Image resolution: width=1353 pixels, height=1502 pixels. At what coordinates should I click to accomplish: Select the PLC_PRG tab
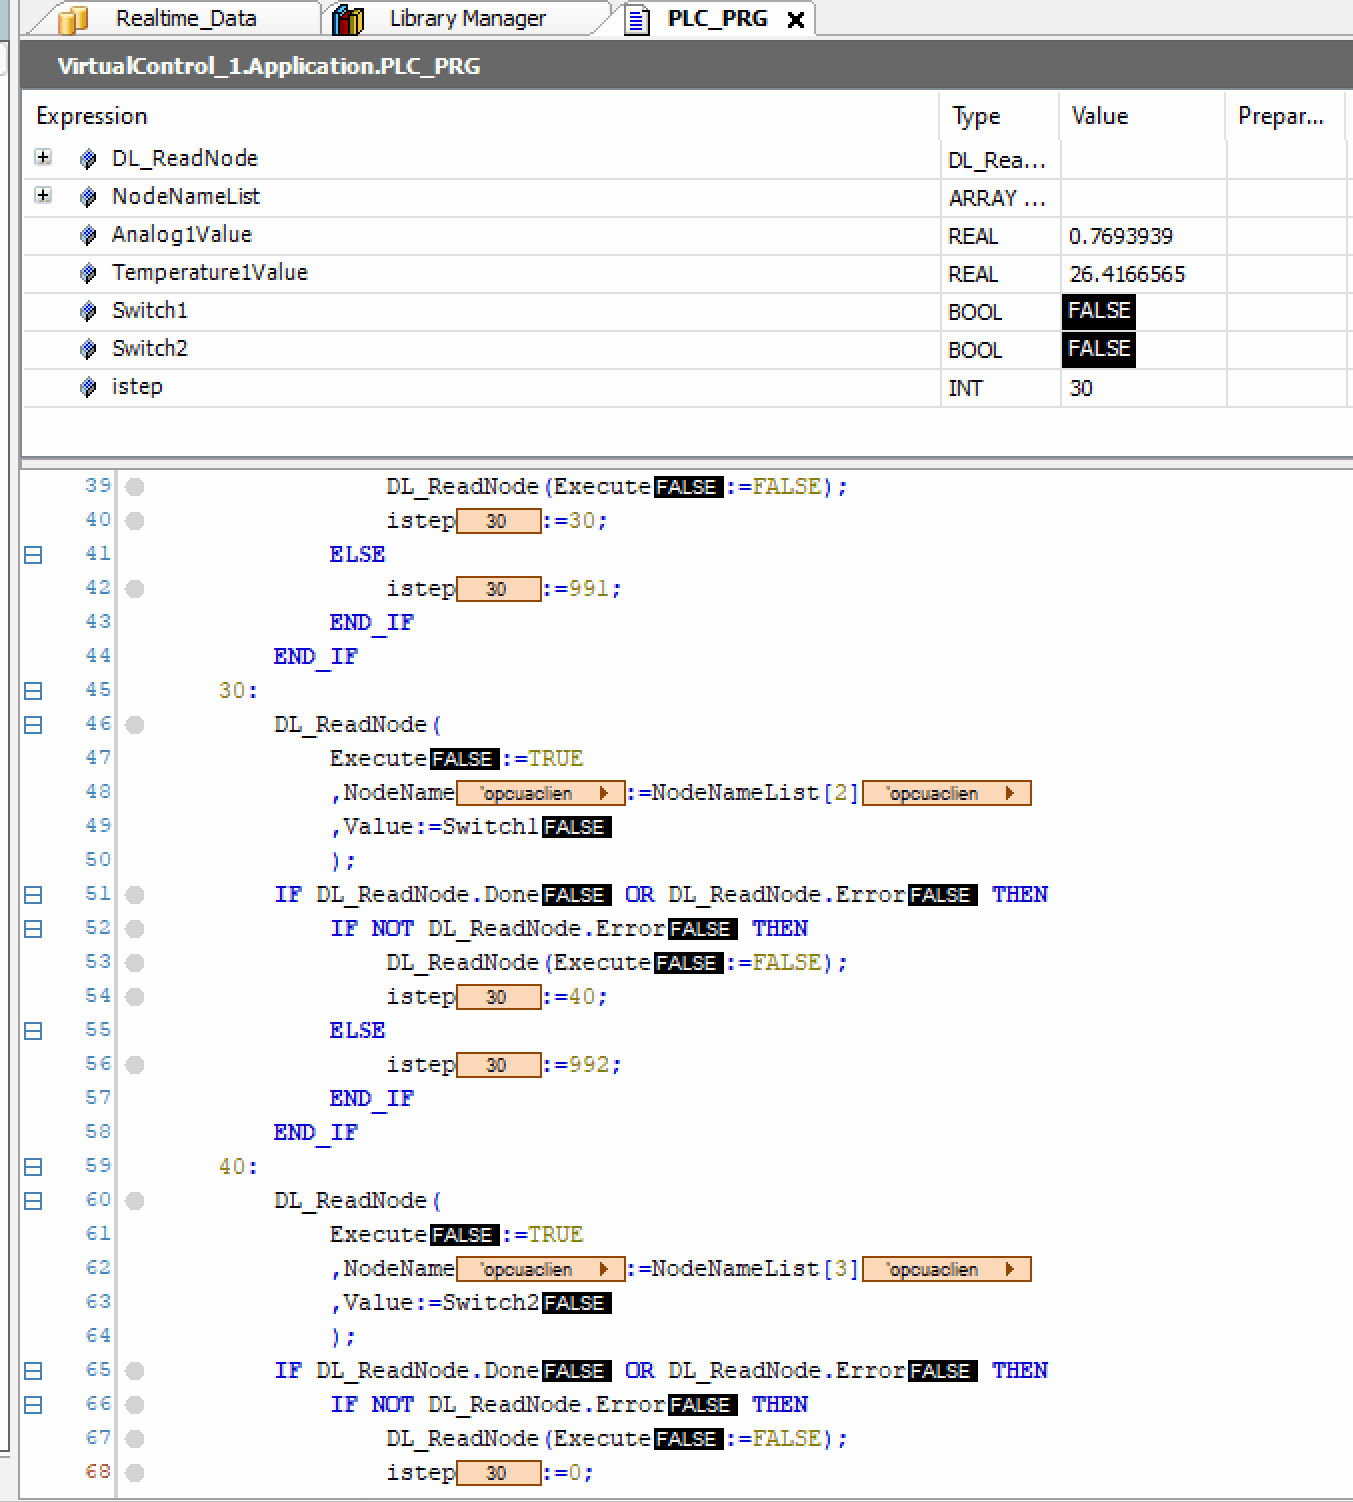click(x=717, y=18)
